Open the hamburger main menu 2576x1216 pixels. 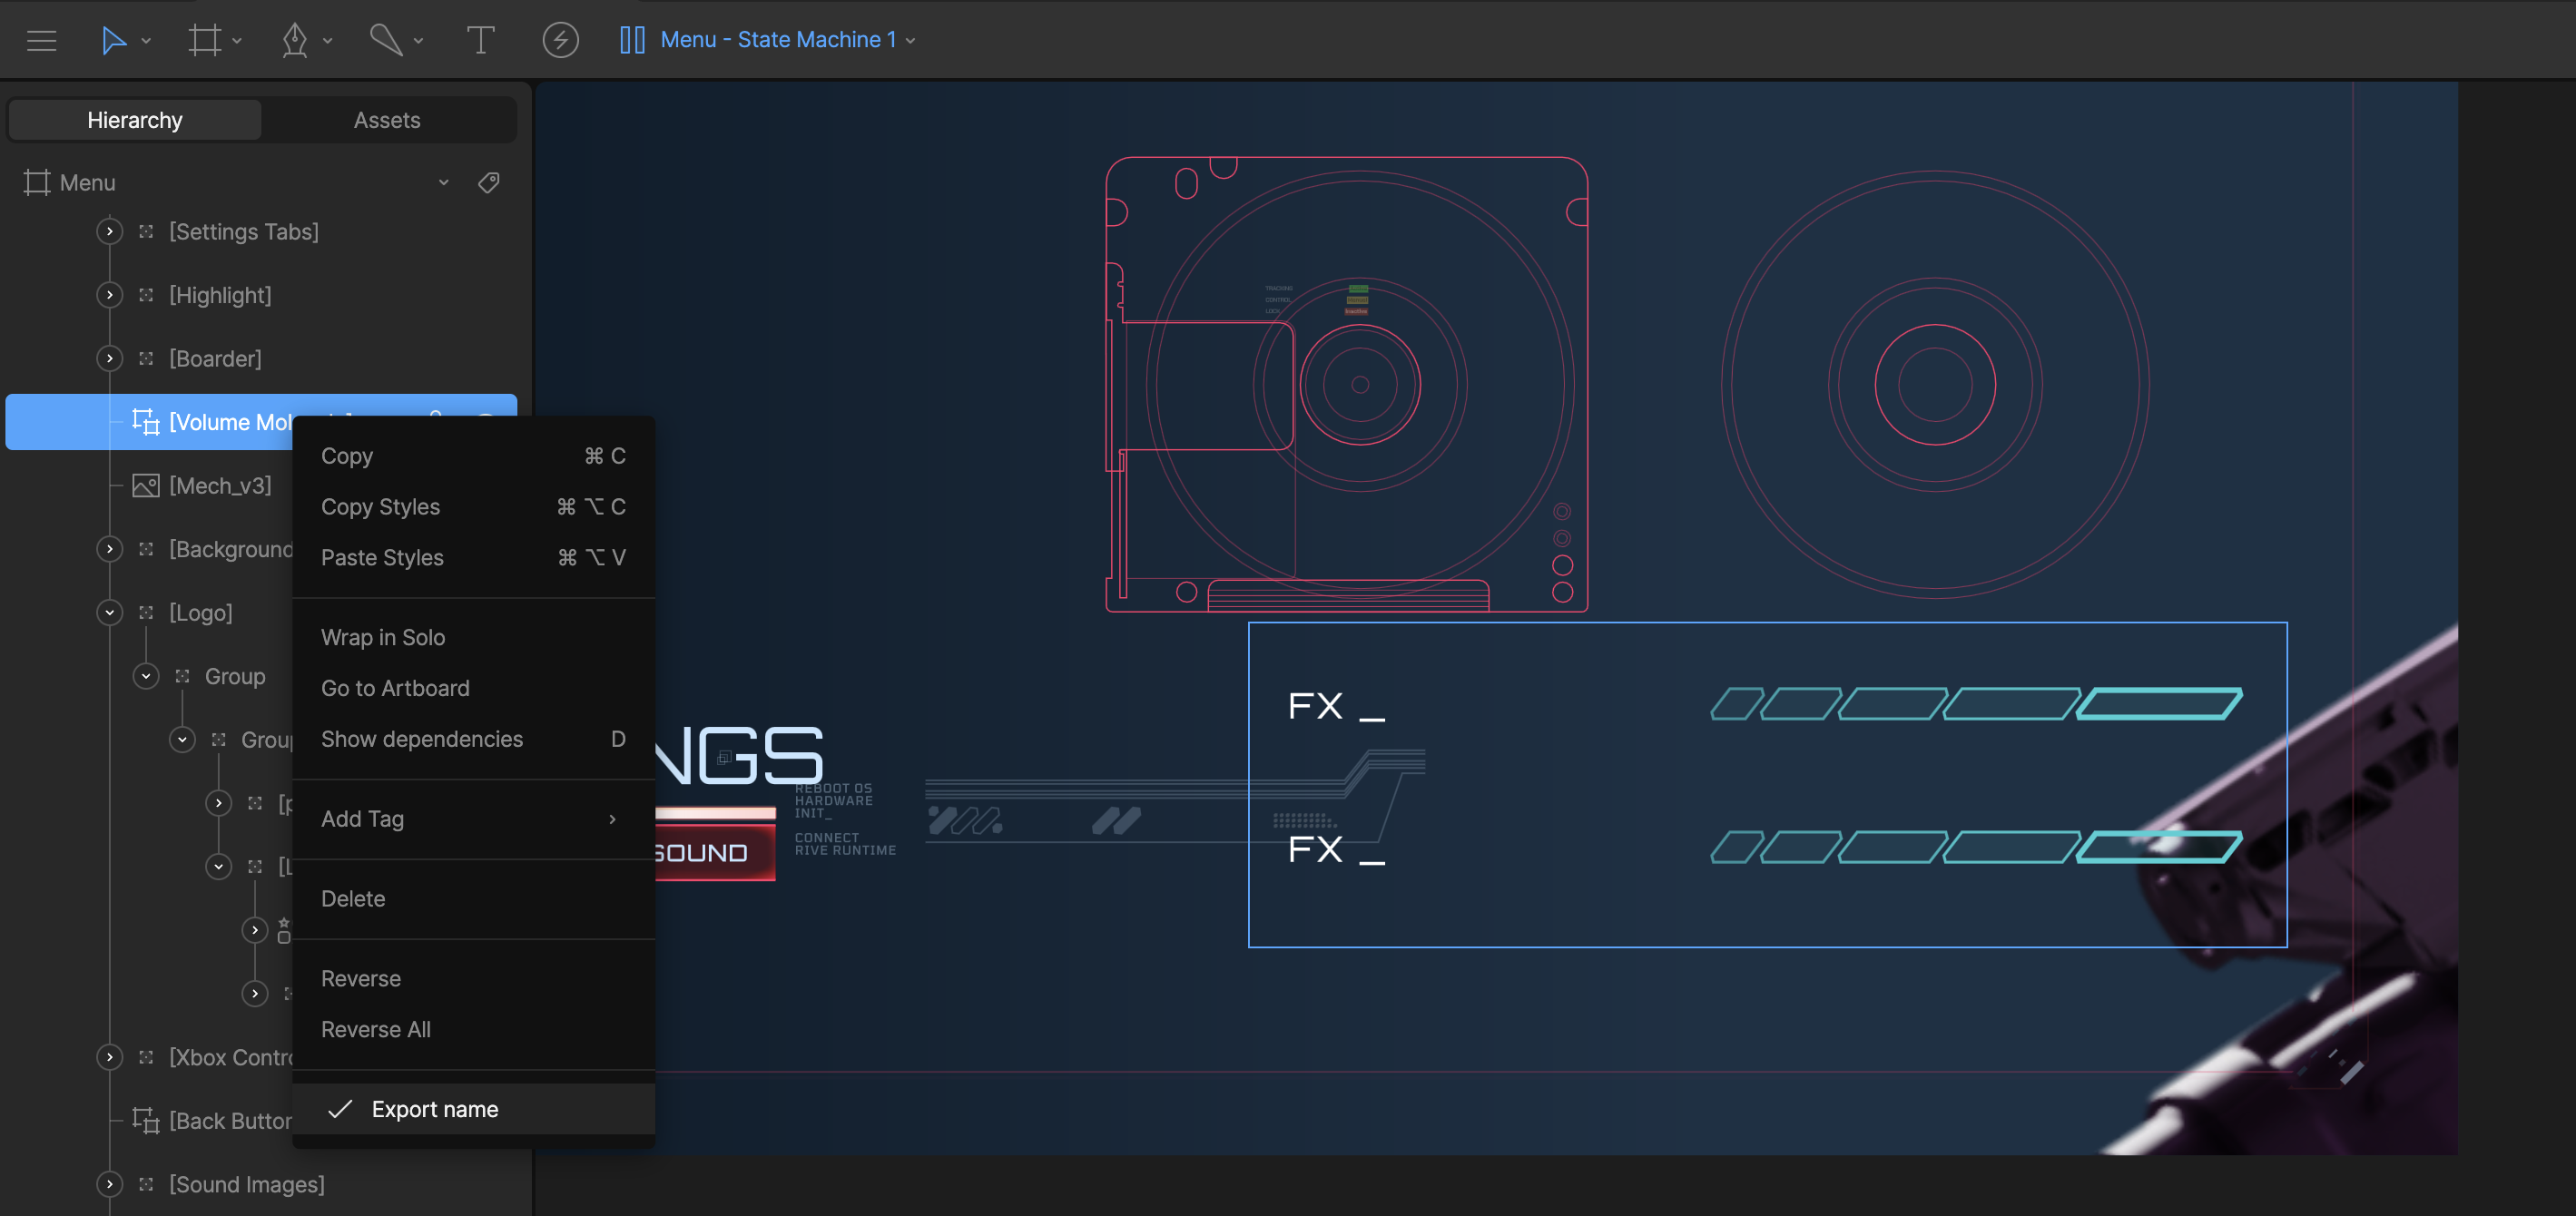pyautogui.click(x=41, y=40)
